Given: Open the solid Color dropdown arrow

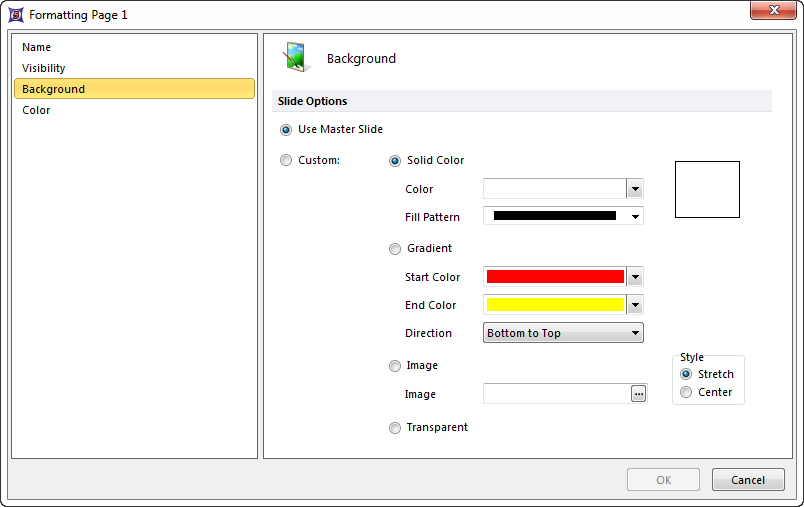Looking at the screenshot, I should click(634, 189).
